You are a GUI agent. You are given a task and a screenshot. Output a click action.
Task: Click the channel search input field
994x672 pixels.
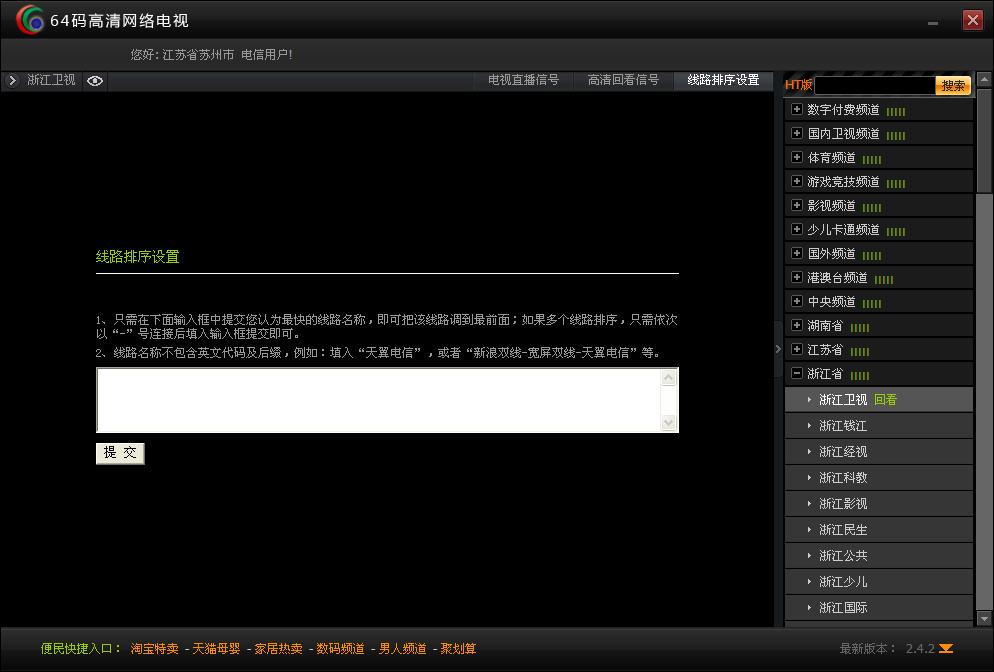[x=874, y=86]
